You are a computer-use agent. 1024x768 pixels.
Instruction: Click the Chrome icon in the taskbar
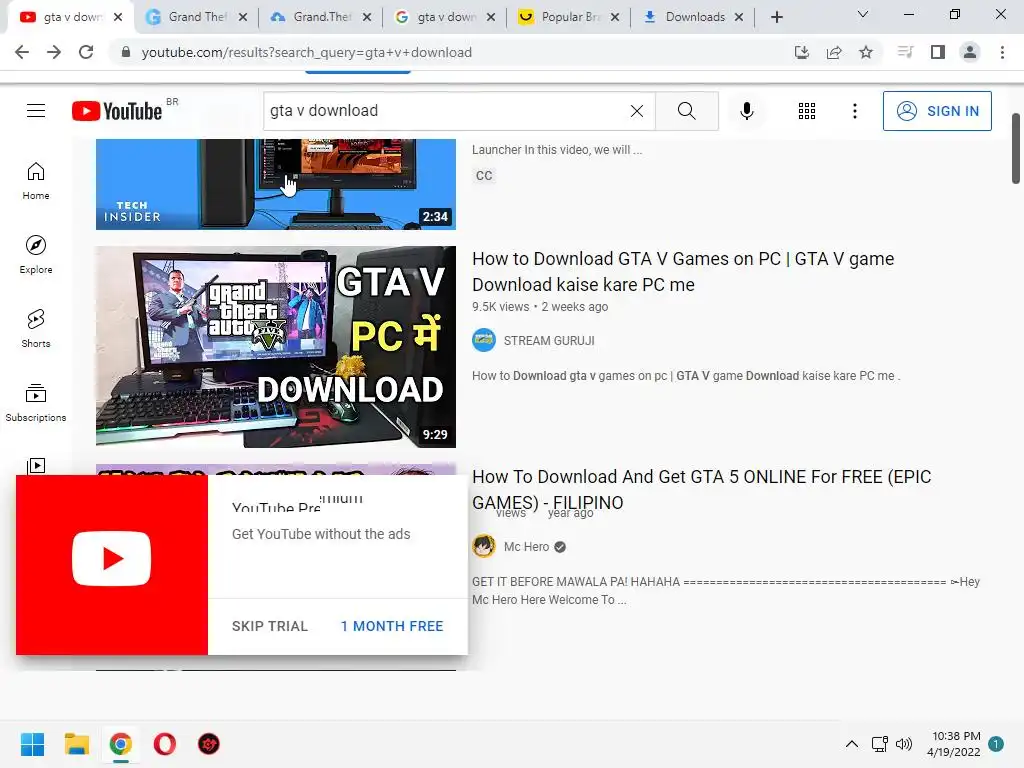tap(121, 744)
